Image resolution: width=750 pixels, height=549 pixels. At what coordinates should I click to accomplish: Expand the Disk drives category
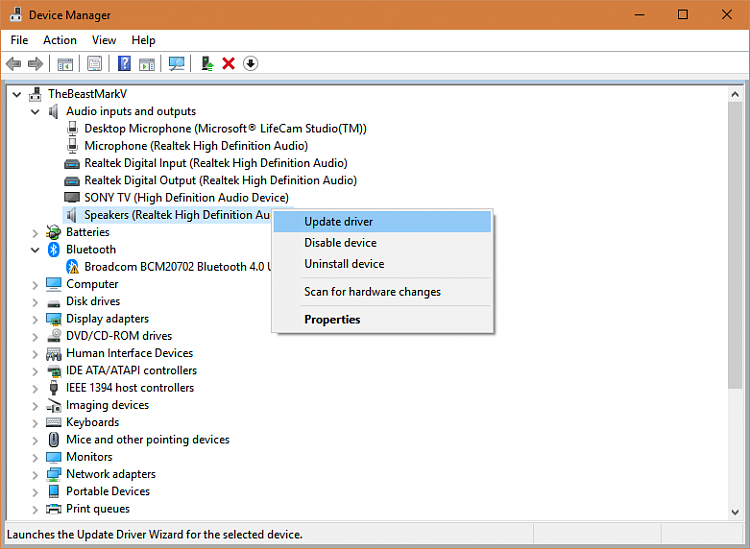(x=35, y=302)
